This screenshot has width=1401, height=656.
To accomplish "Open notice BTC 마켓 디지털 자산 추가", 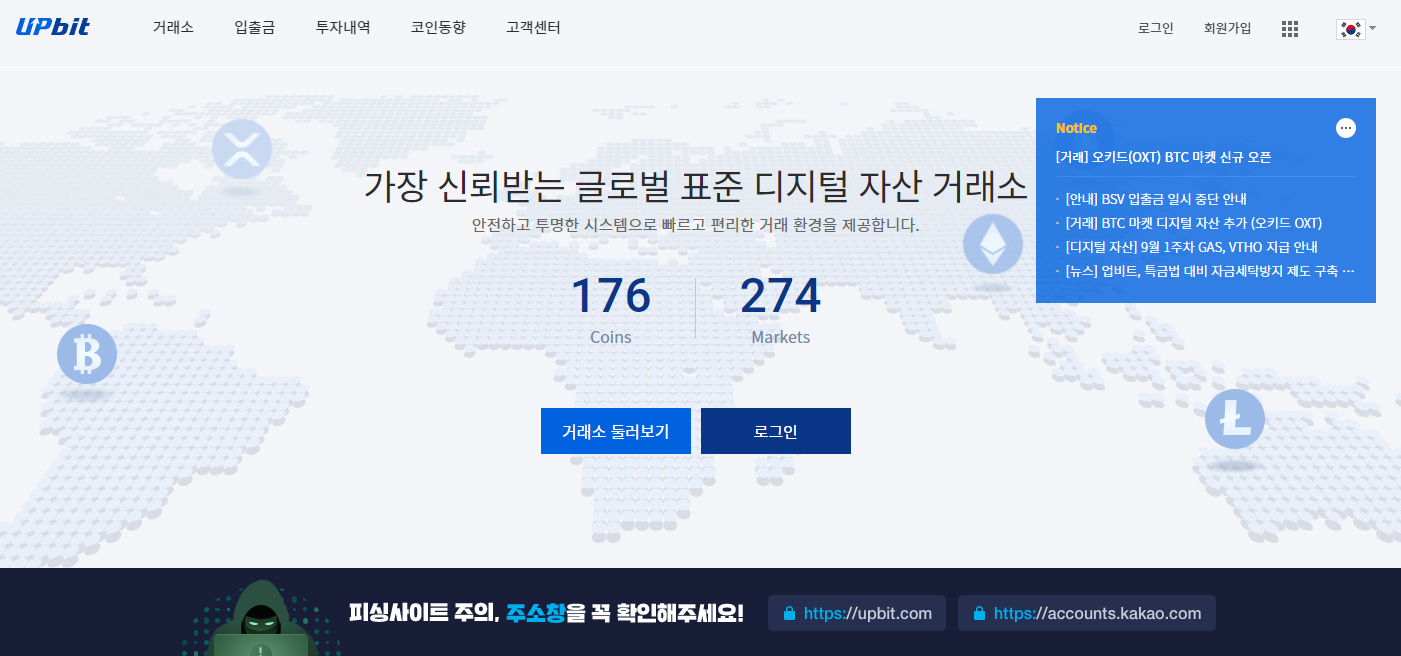I will pos(1194,223).
